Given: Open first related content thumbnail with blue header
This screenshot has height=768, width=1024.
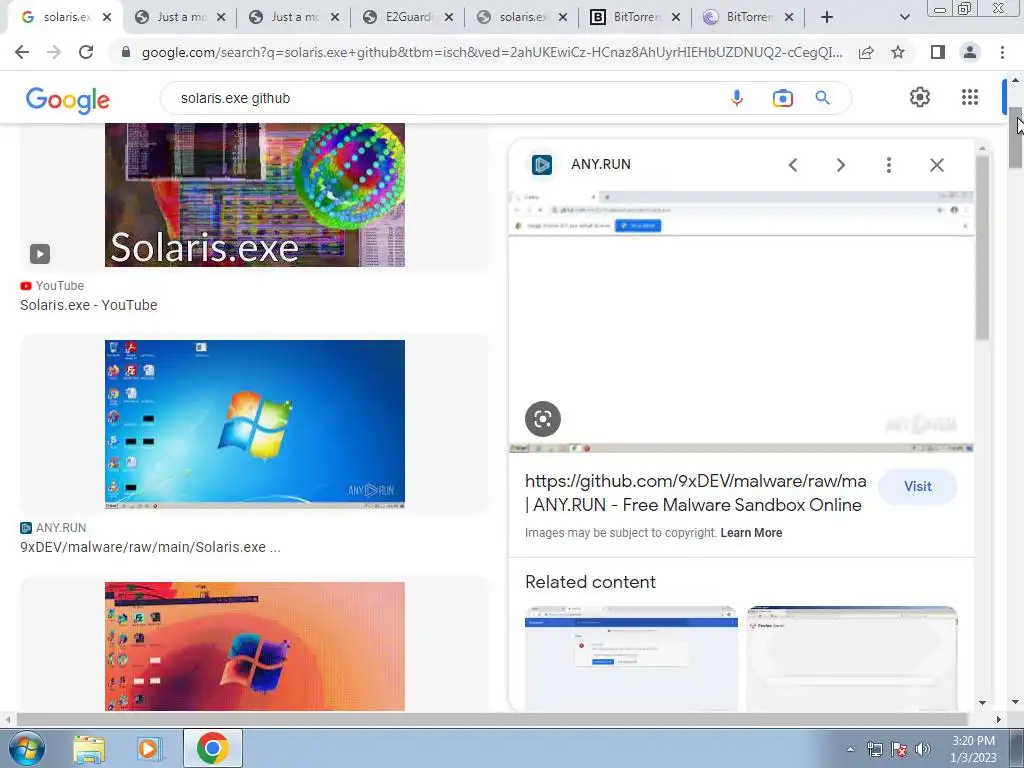Looking at the screenshot, I should click(632, 658).
